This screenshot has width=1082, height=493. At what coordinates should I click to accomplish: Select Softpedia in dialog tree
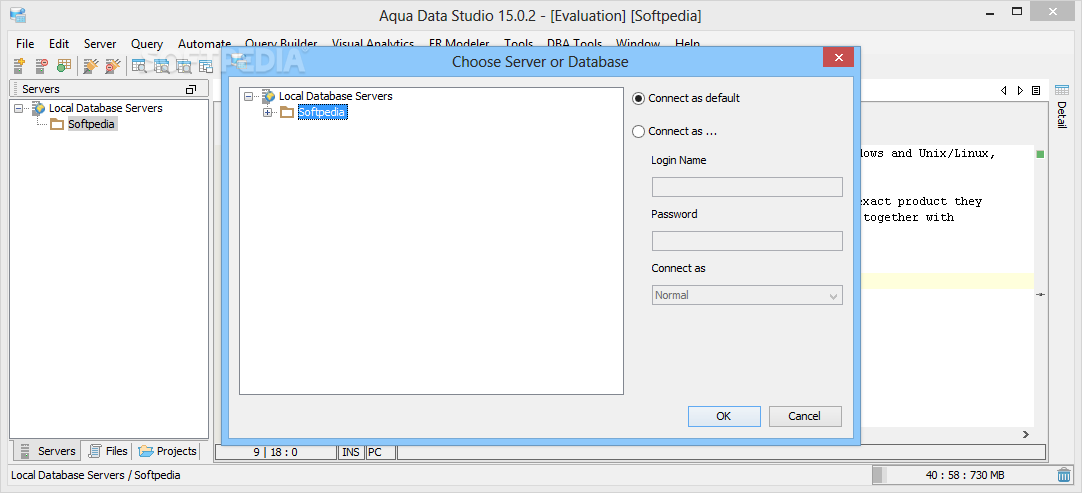(322, 113)
